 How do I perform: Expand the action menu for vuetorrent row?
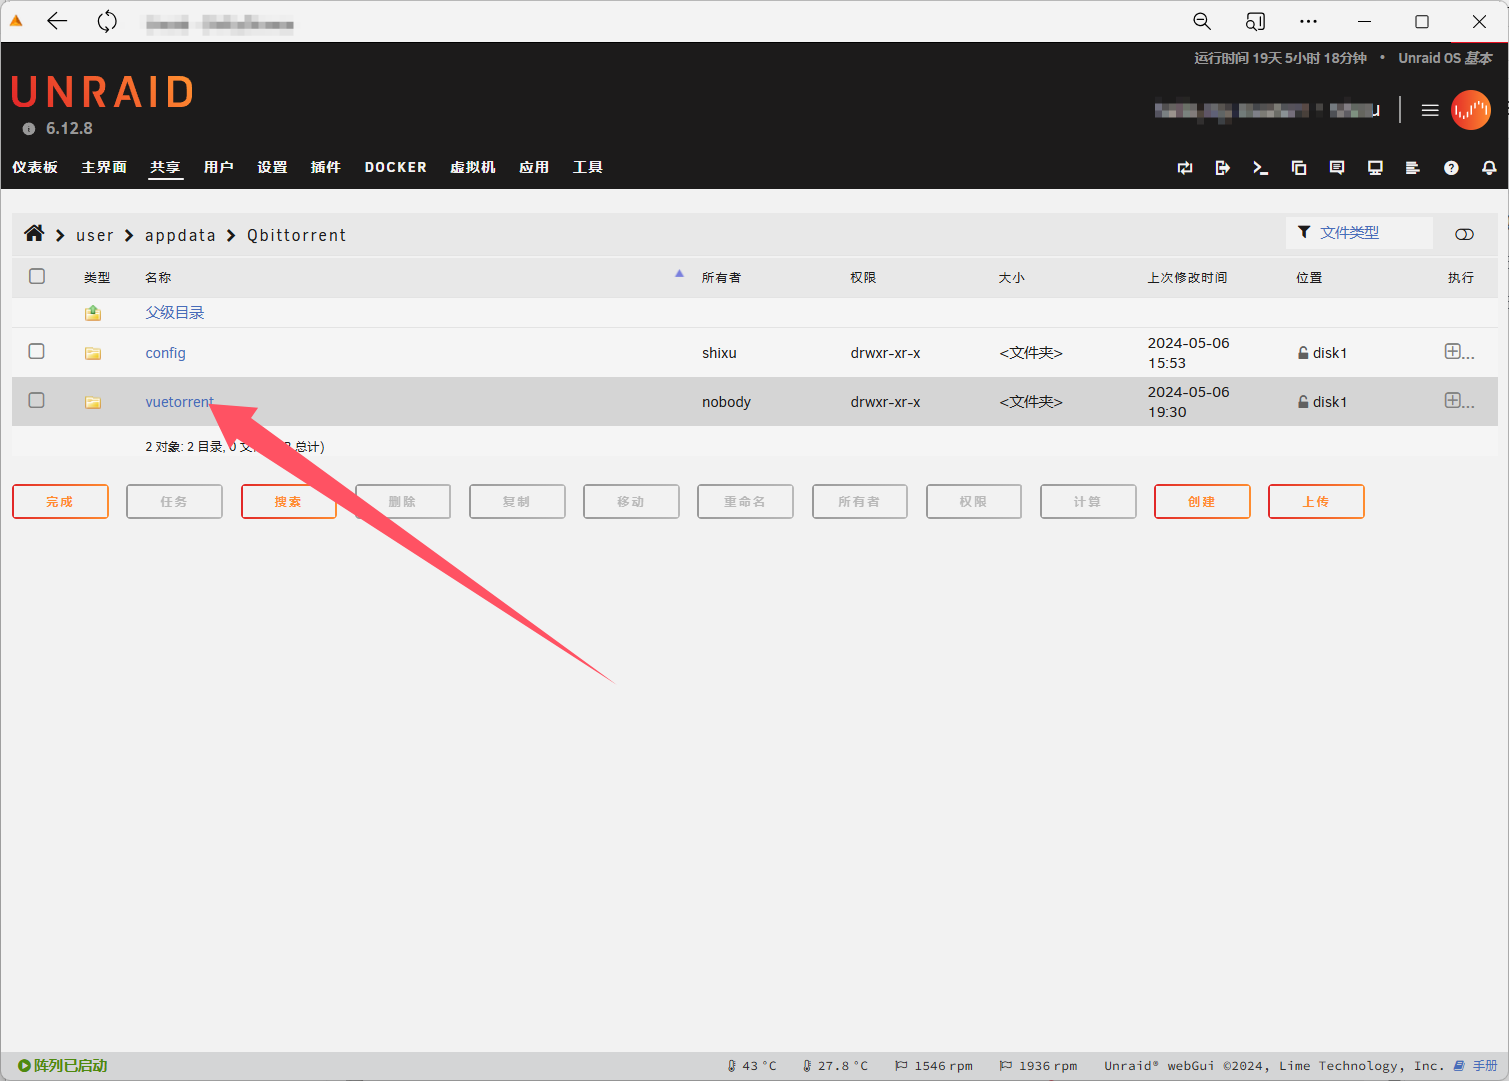pos(1458,401)
